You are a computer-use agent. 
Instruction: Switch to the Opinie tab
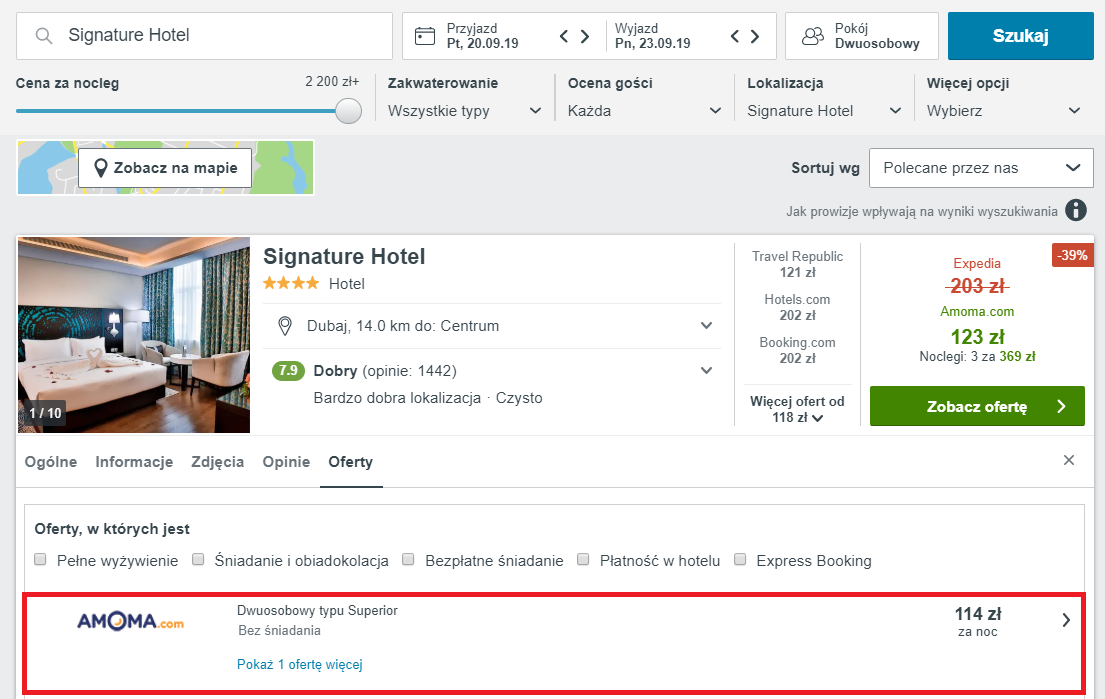tap(286, 462)
